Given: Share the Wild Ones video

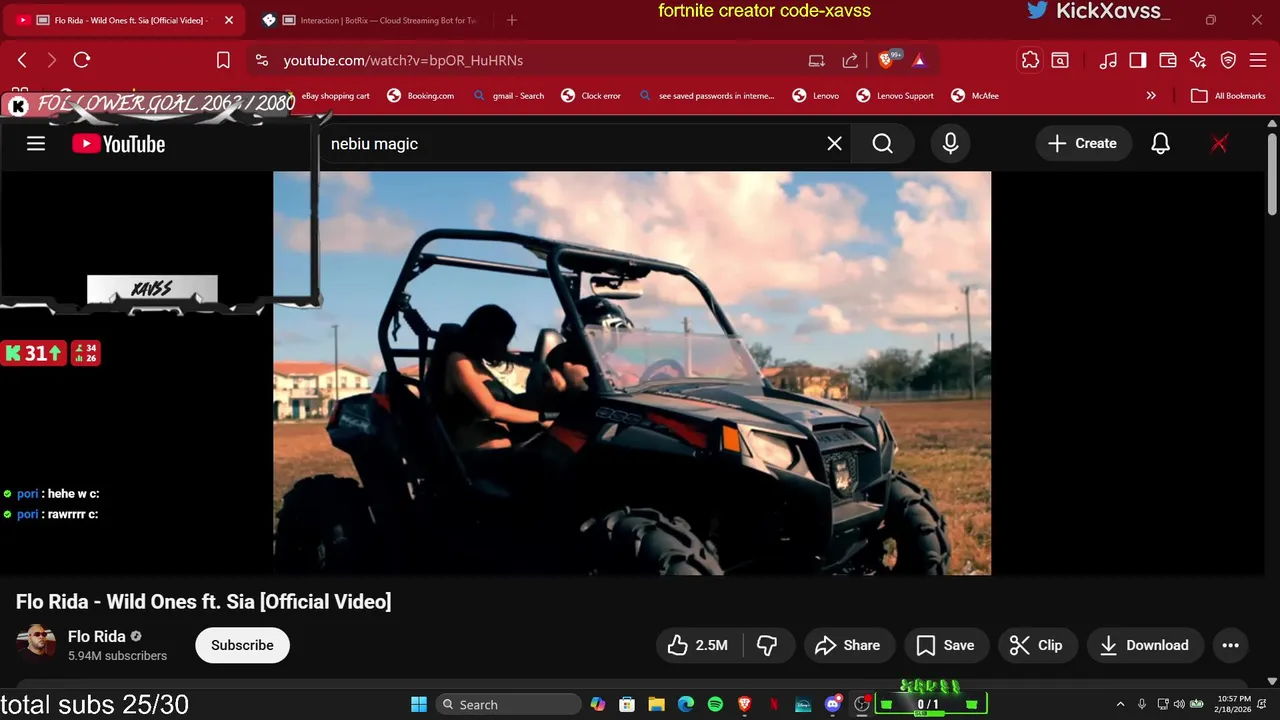Looking at the screenshot, I should (x=848, y=645).
